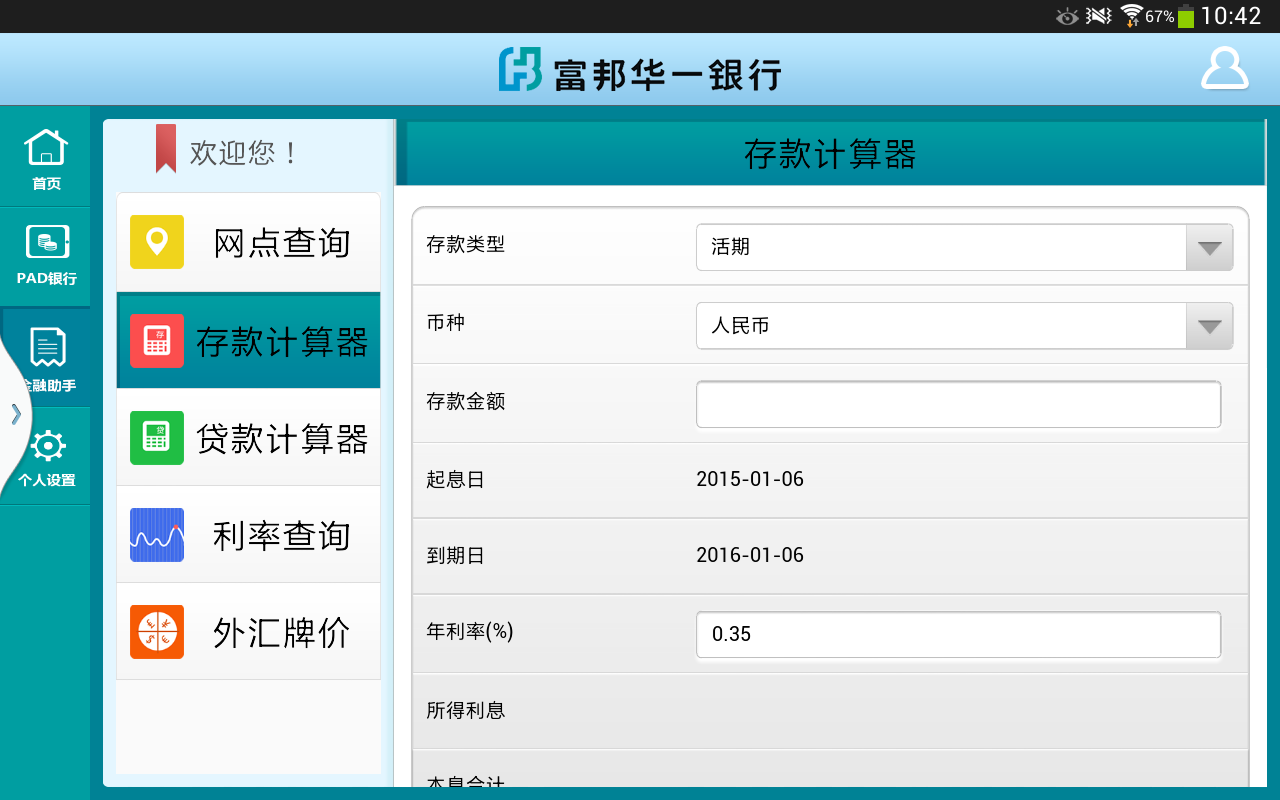Tap the 欢迎您！ greeting text
The image size is (1280, 800).
(245, 153)
